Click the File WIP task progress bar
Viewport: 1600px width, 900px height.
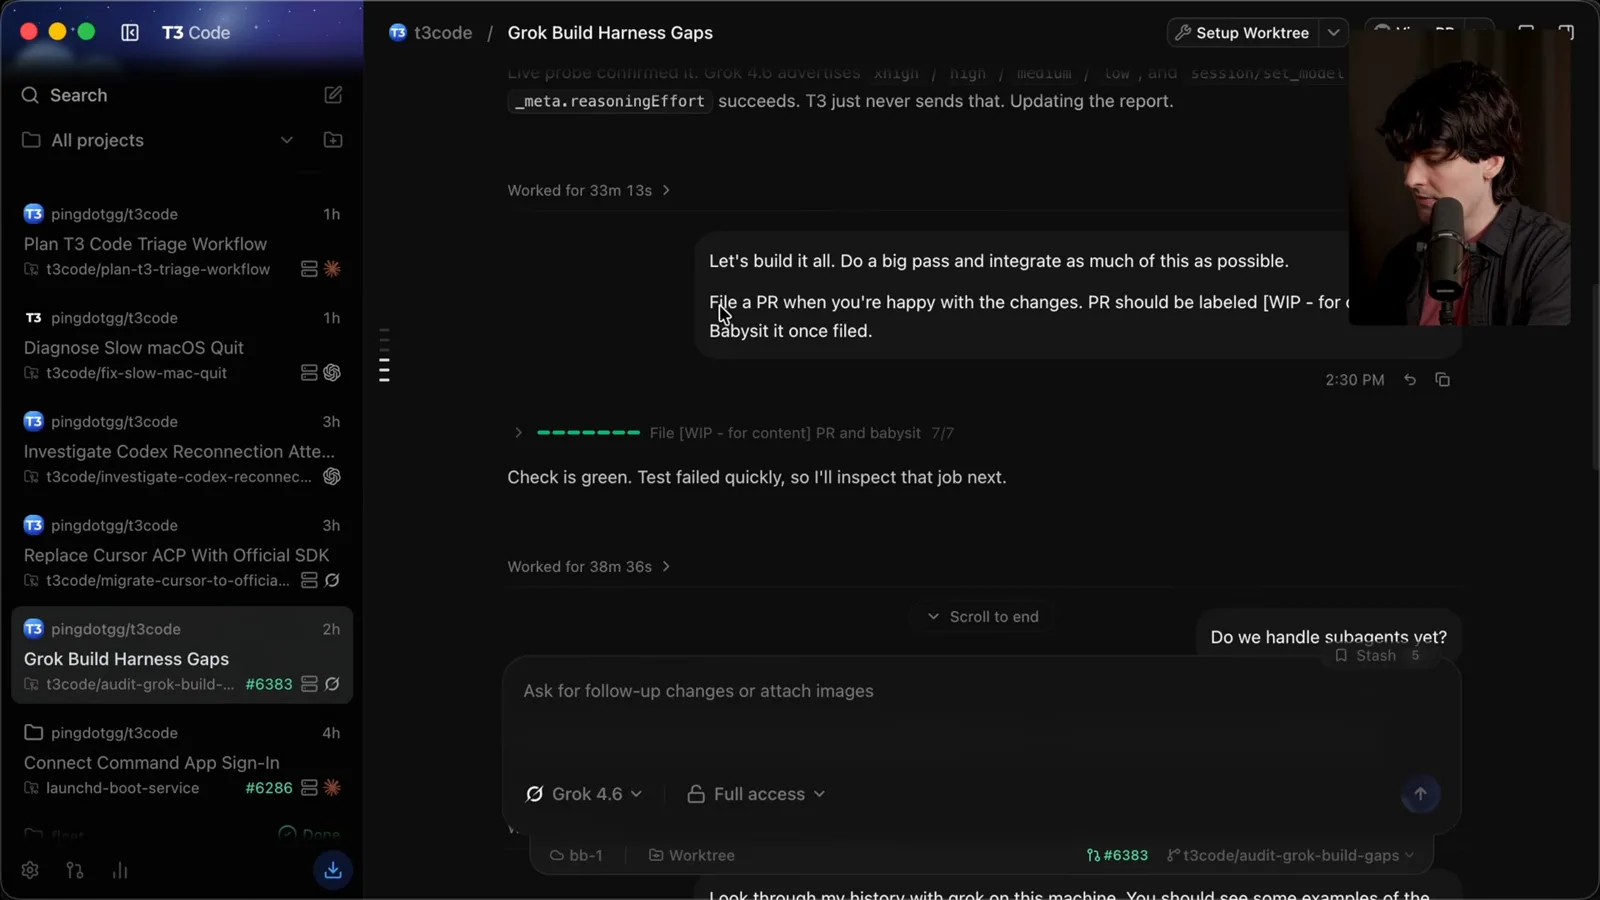[x=588, y=433]
